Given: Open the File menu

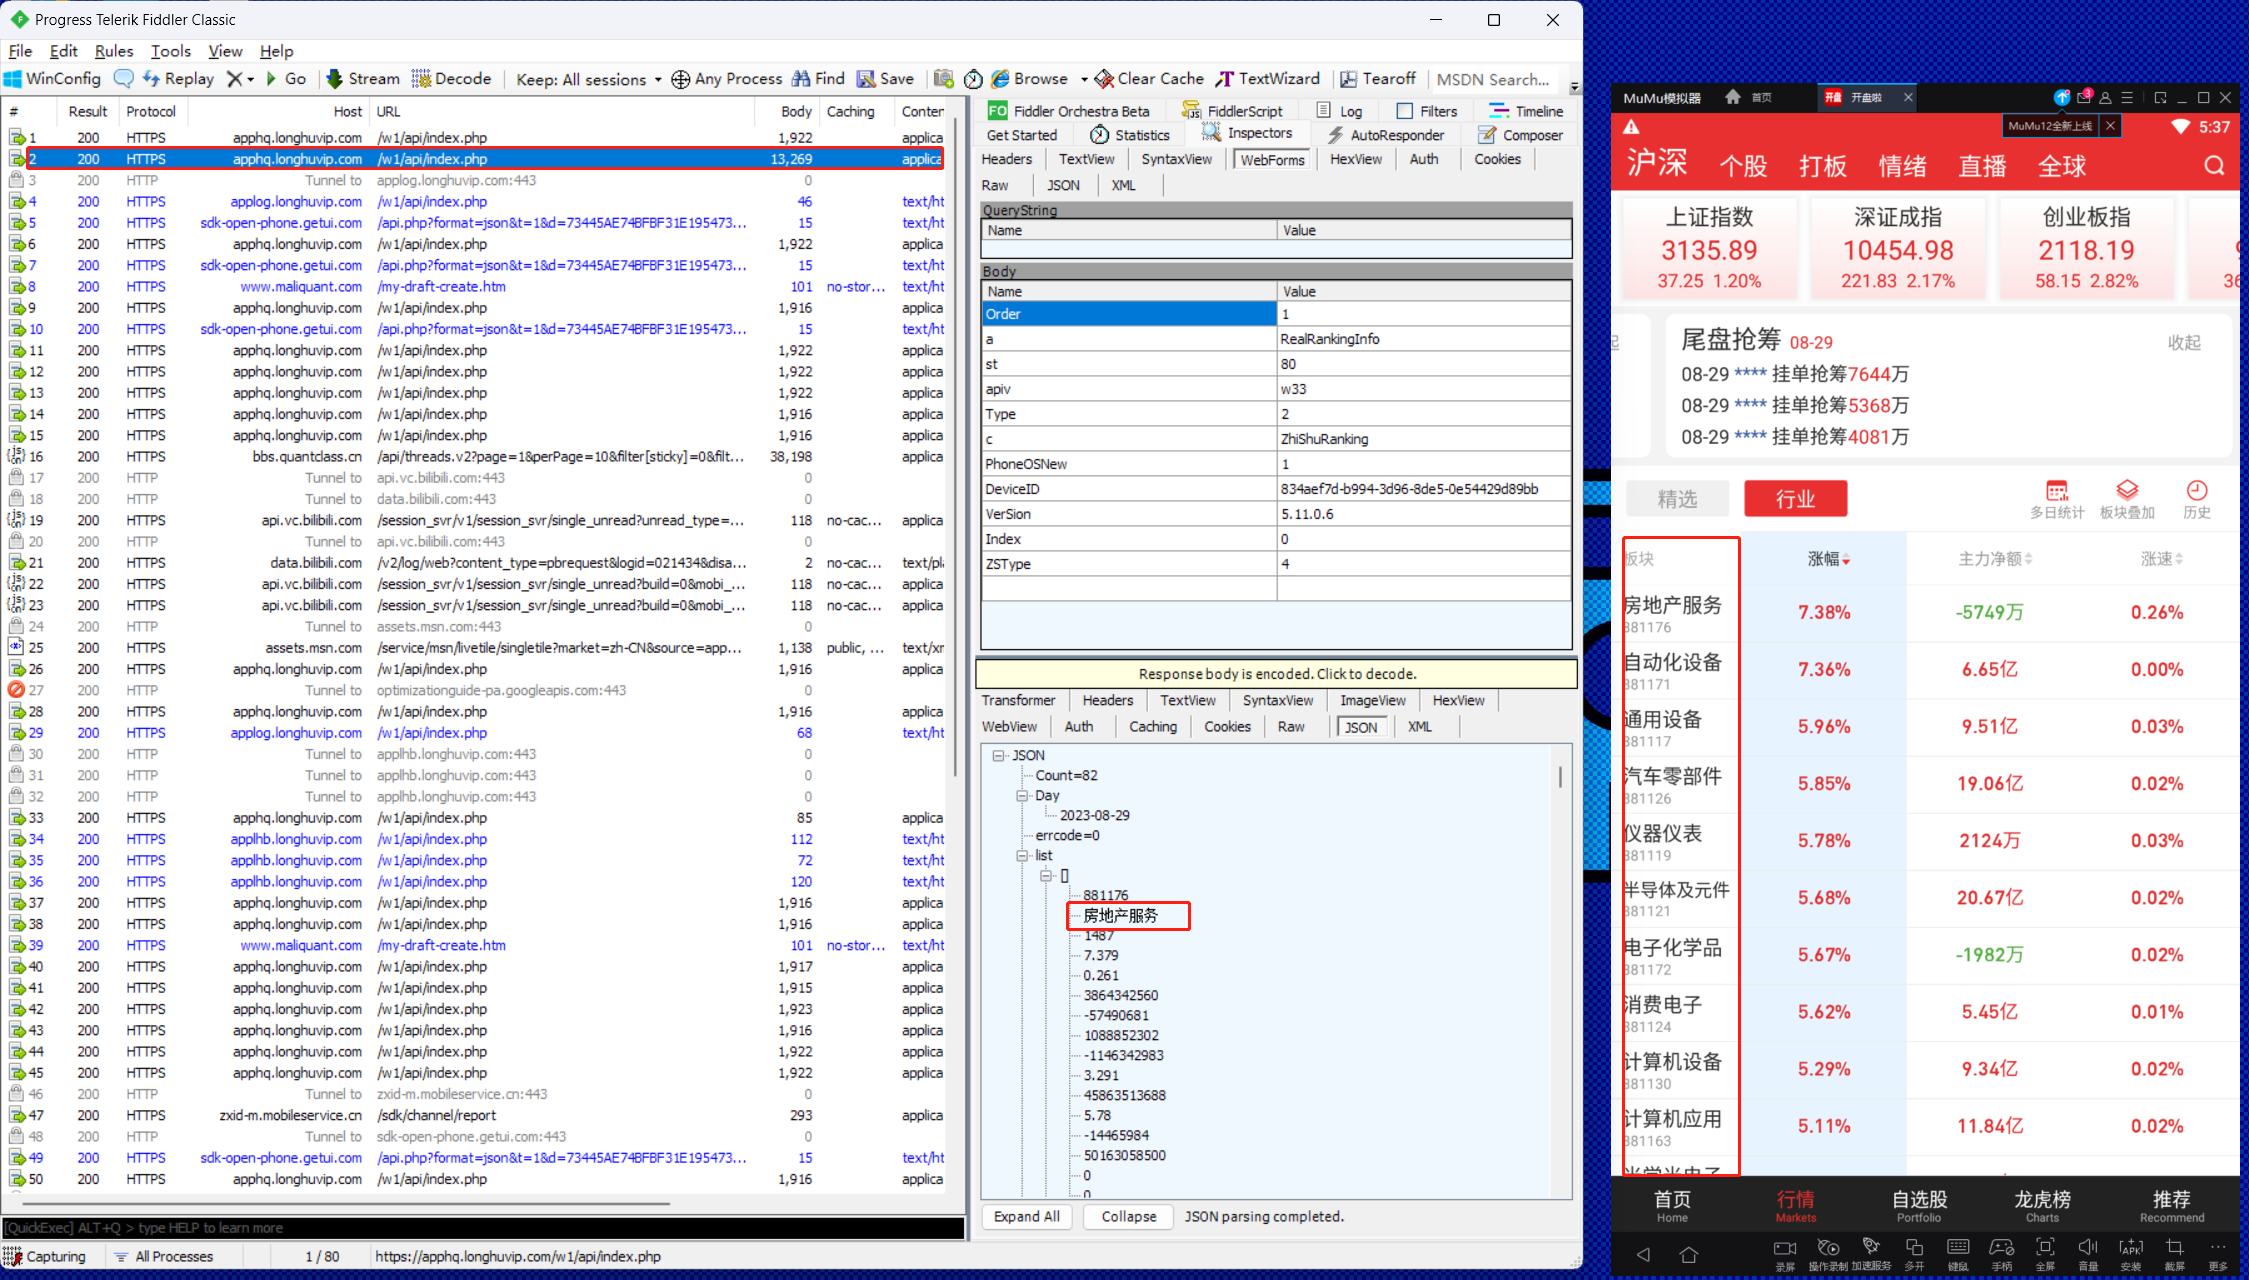Looking at the screenshot, I should [x=20, y=51].
